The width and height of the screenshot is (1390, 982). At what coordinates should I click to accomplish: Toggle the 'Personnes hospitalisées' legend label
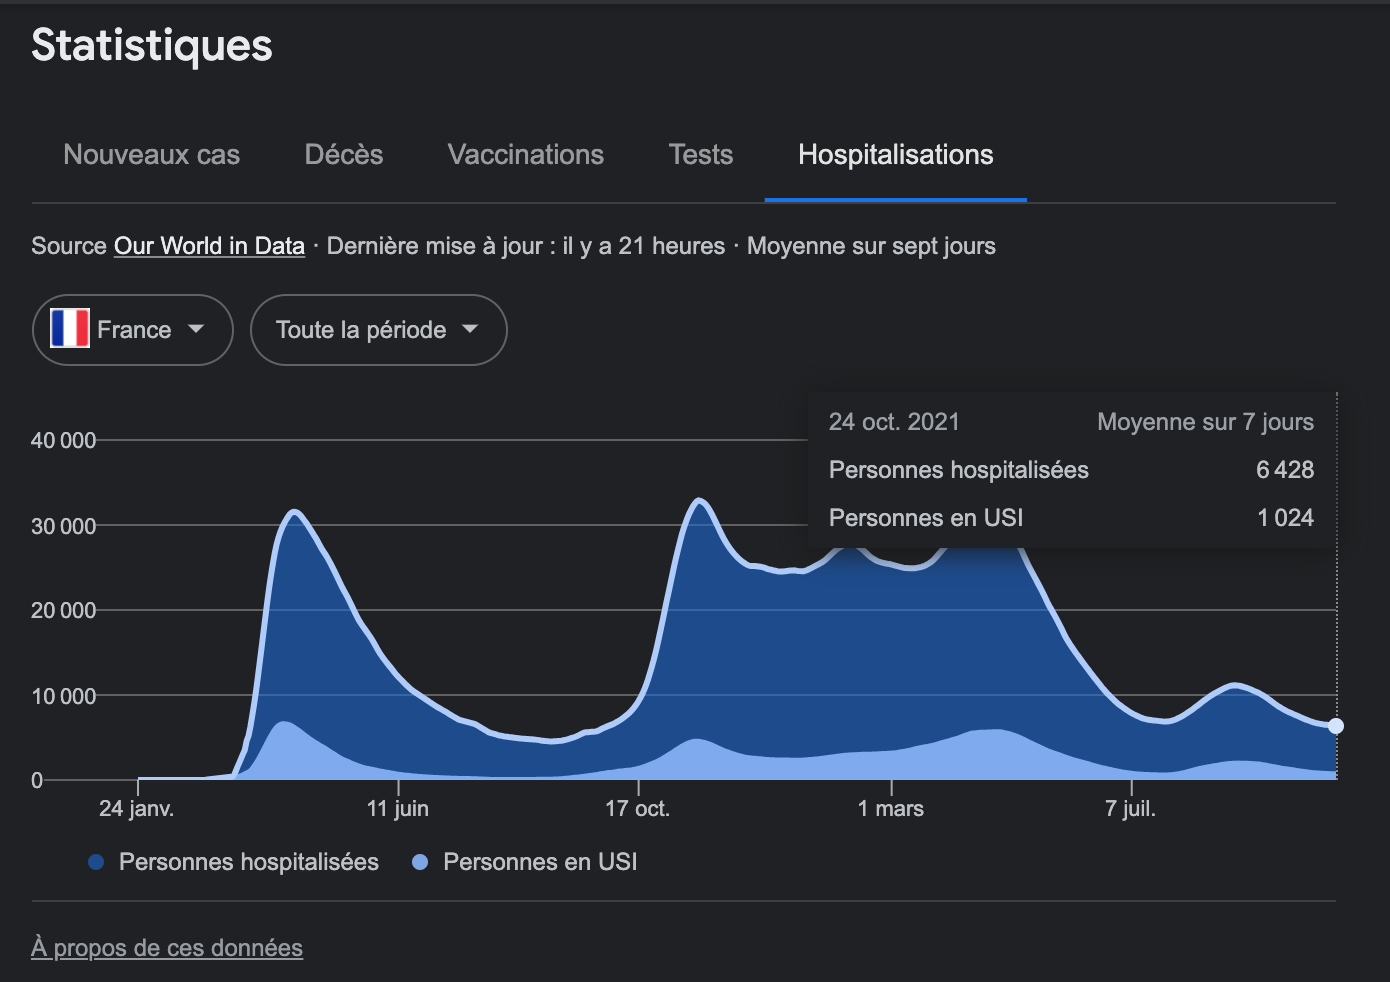pyautogui.click(x=248, y=862)
